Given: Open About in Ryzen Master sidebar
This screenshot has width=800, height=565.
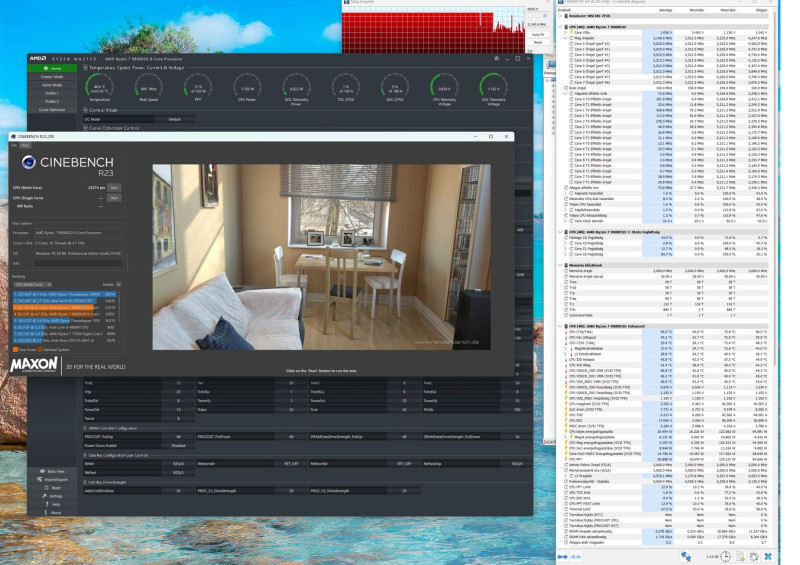Looking at the screenshot, I should point(52,512).
